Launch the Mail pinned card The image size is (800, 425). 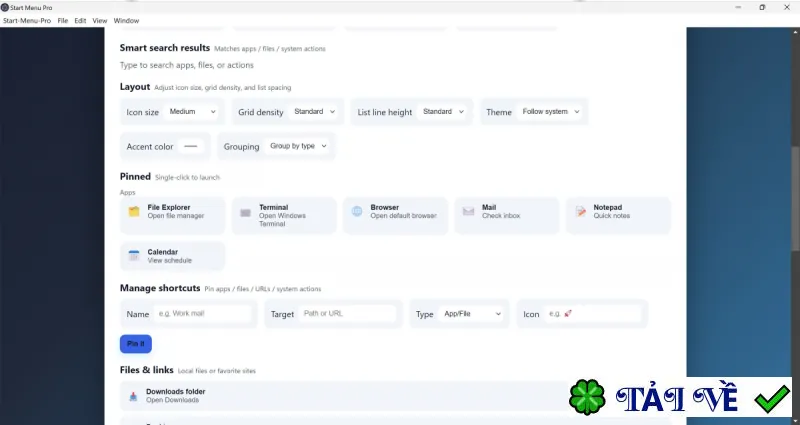click(507, 216)
